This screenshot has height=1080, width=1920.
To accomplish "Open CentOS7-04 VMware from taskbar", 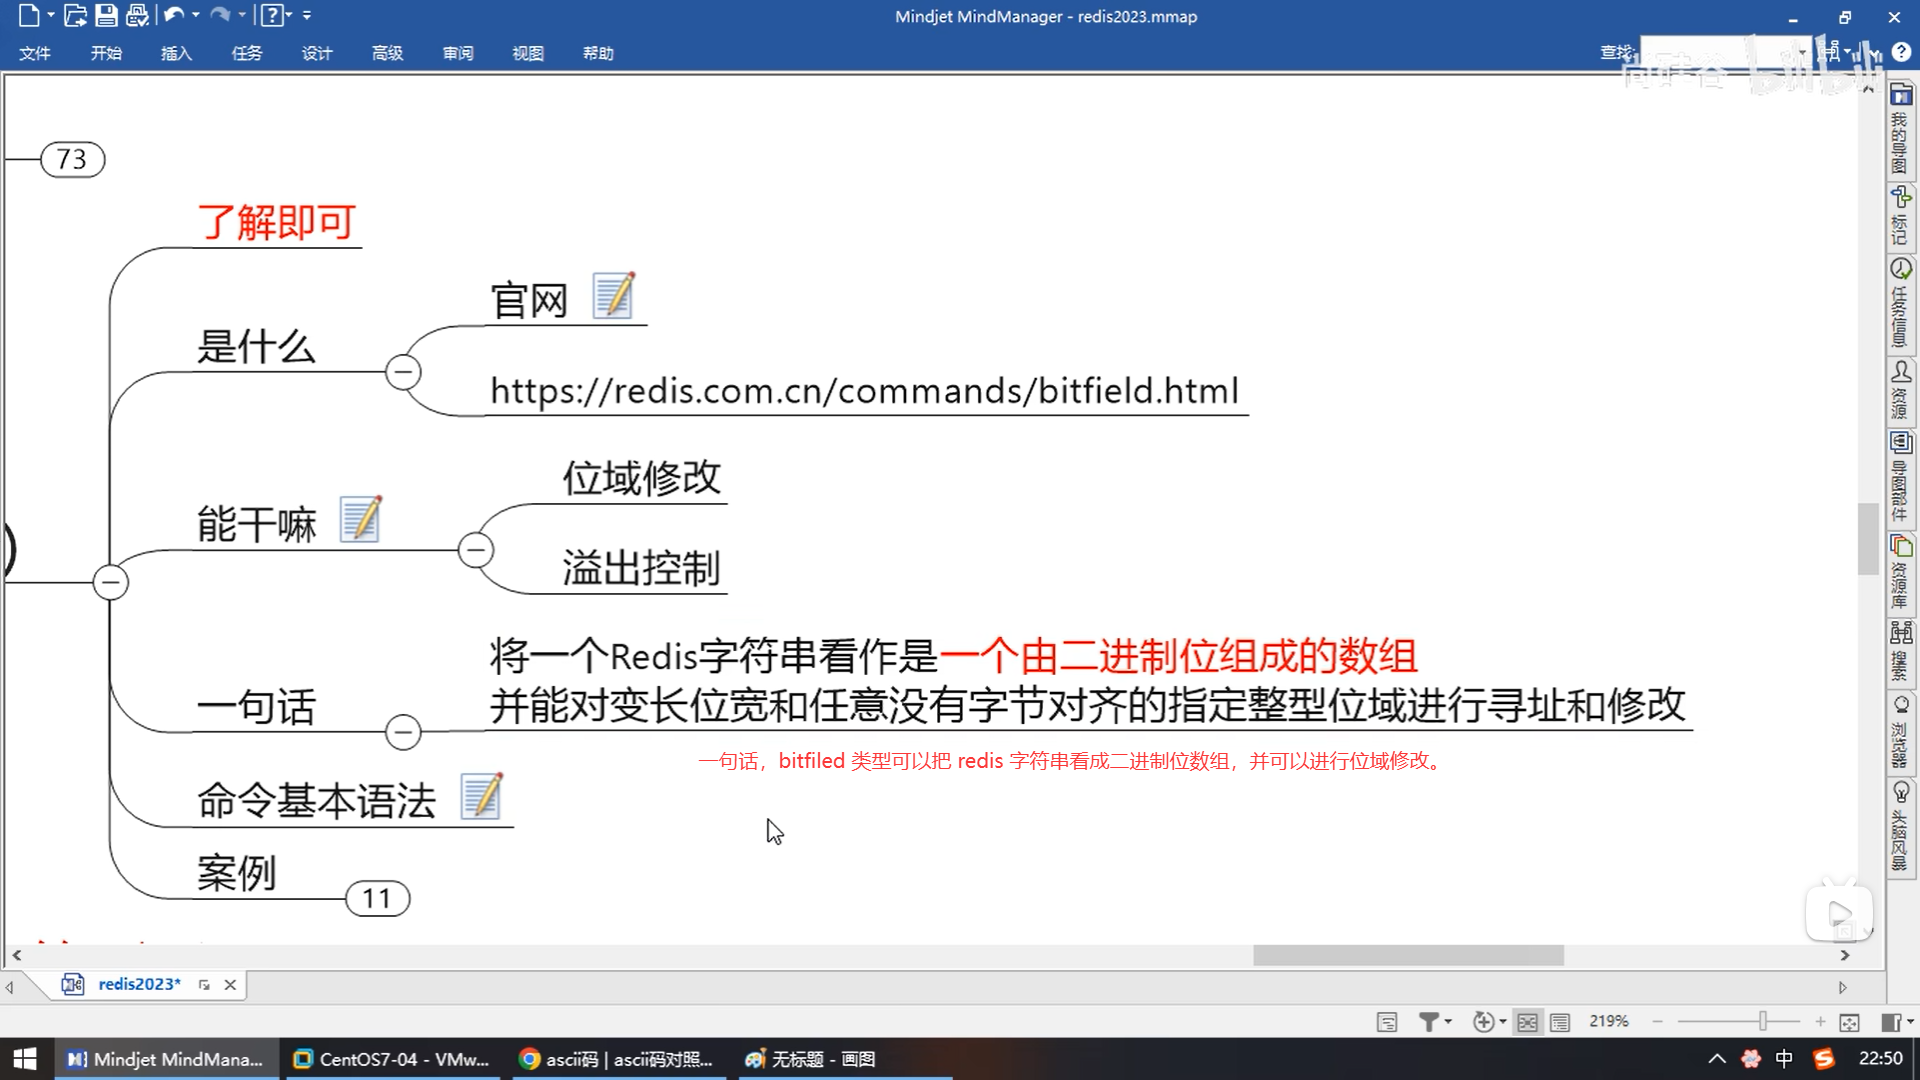I will tap(392, 1059).
